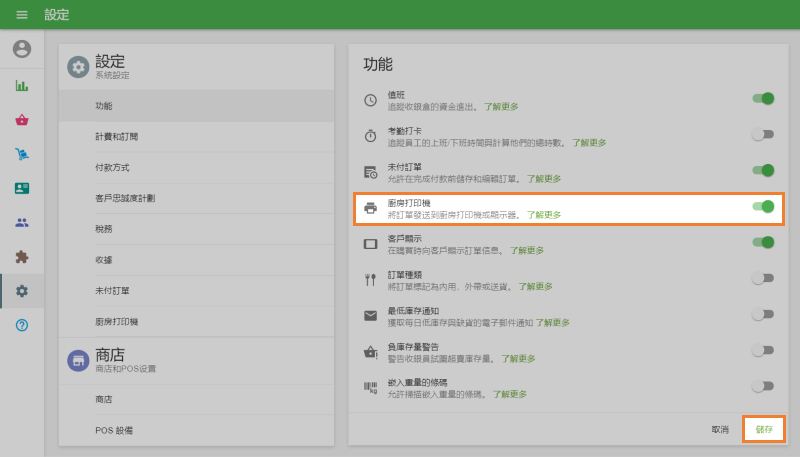The width and height of the screenshot is (800, 457).
Task: Open reports bar chart in sidebar
Action: coord(22,86)
